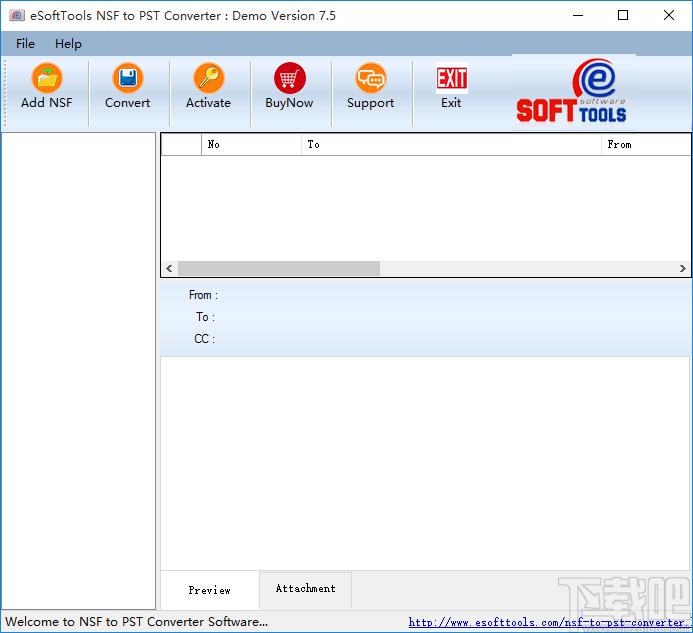This screenshot has height=633, width=693.
Task: Close the NSF to PST Converter window
Action: [x=669, y=15]
